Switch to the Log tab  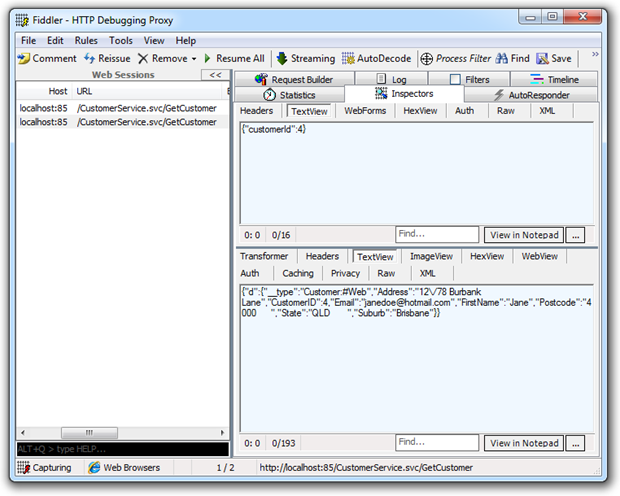(391, 79)
